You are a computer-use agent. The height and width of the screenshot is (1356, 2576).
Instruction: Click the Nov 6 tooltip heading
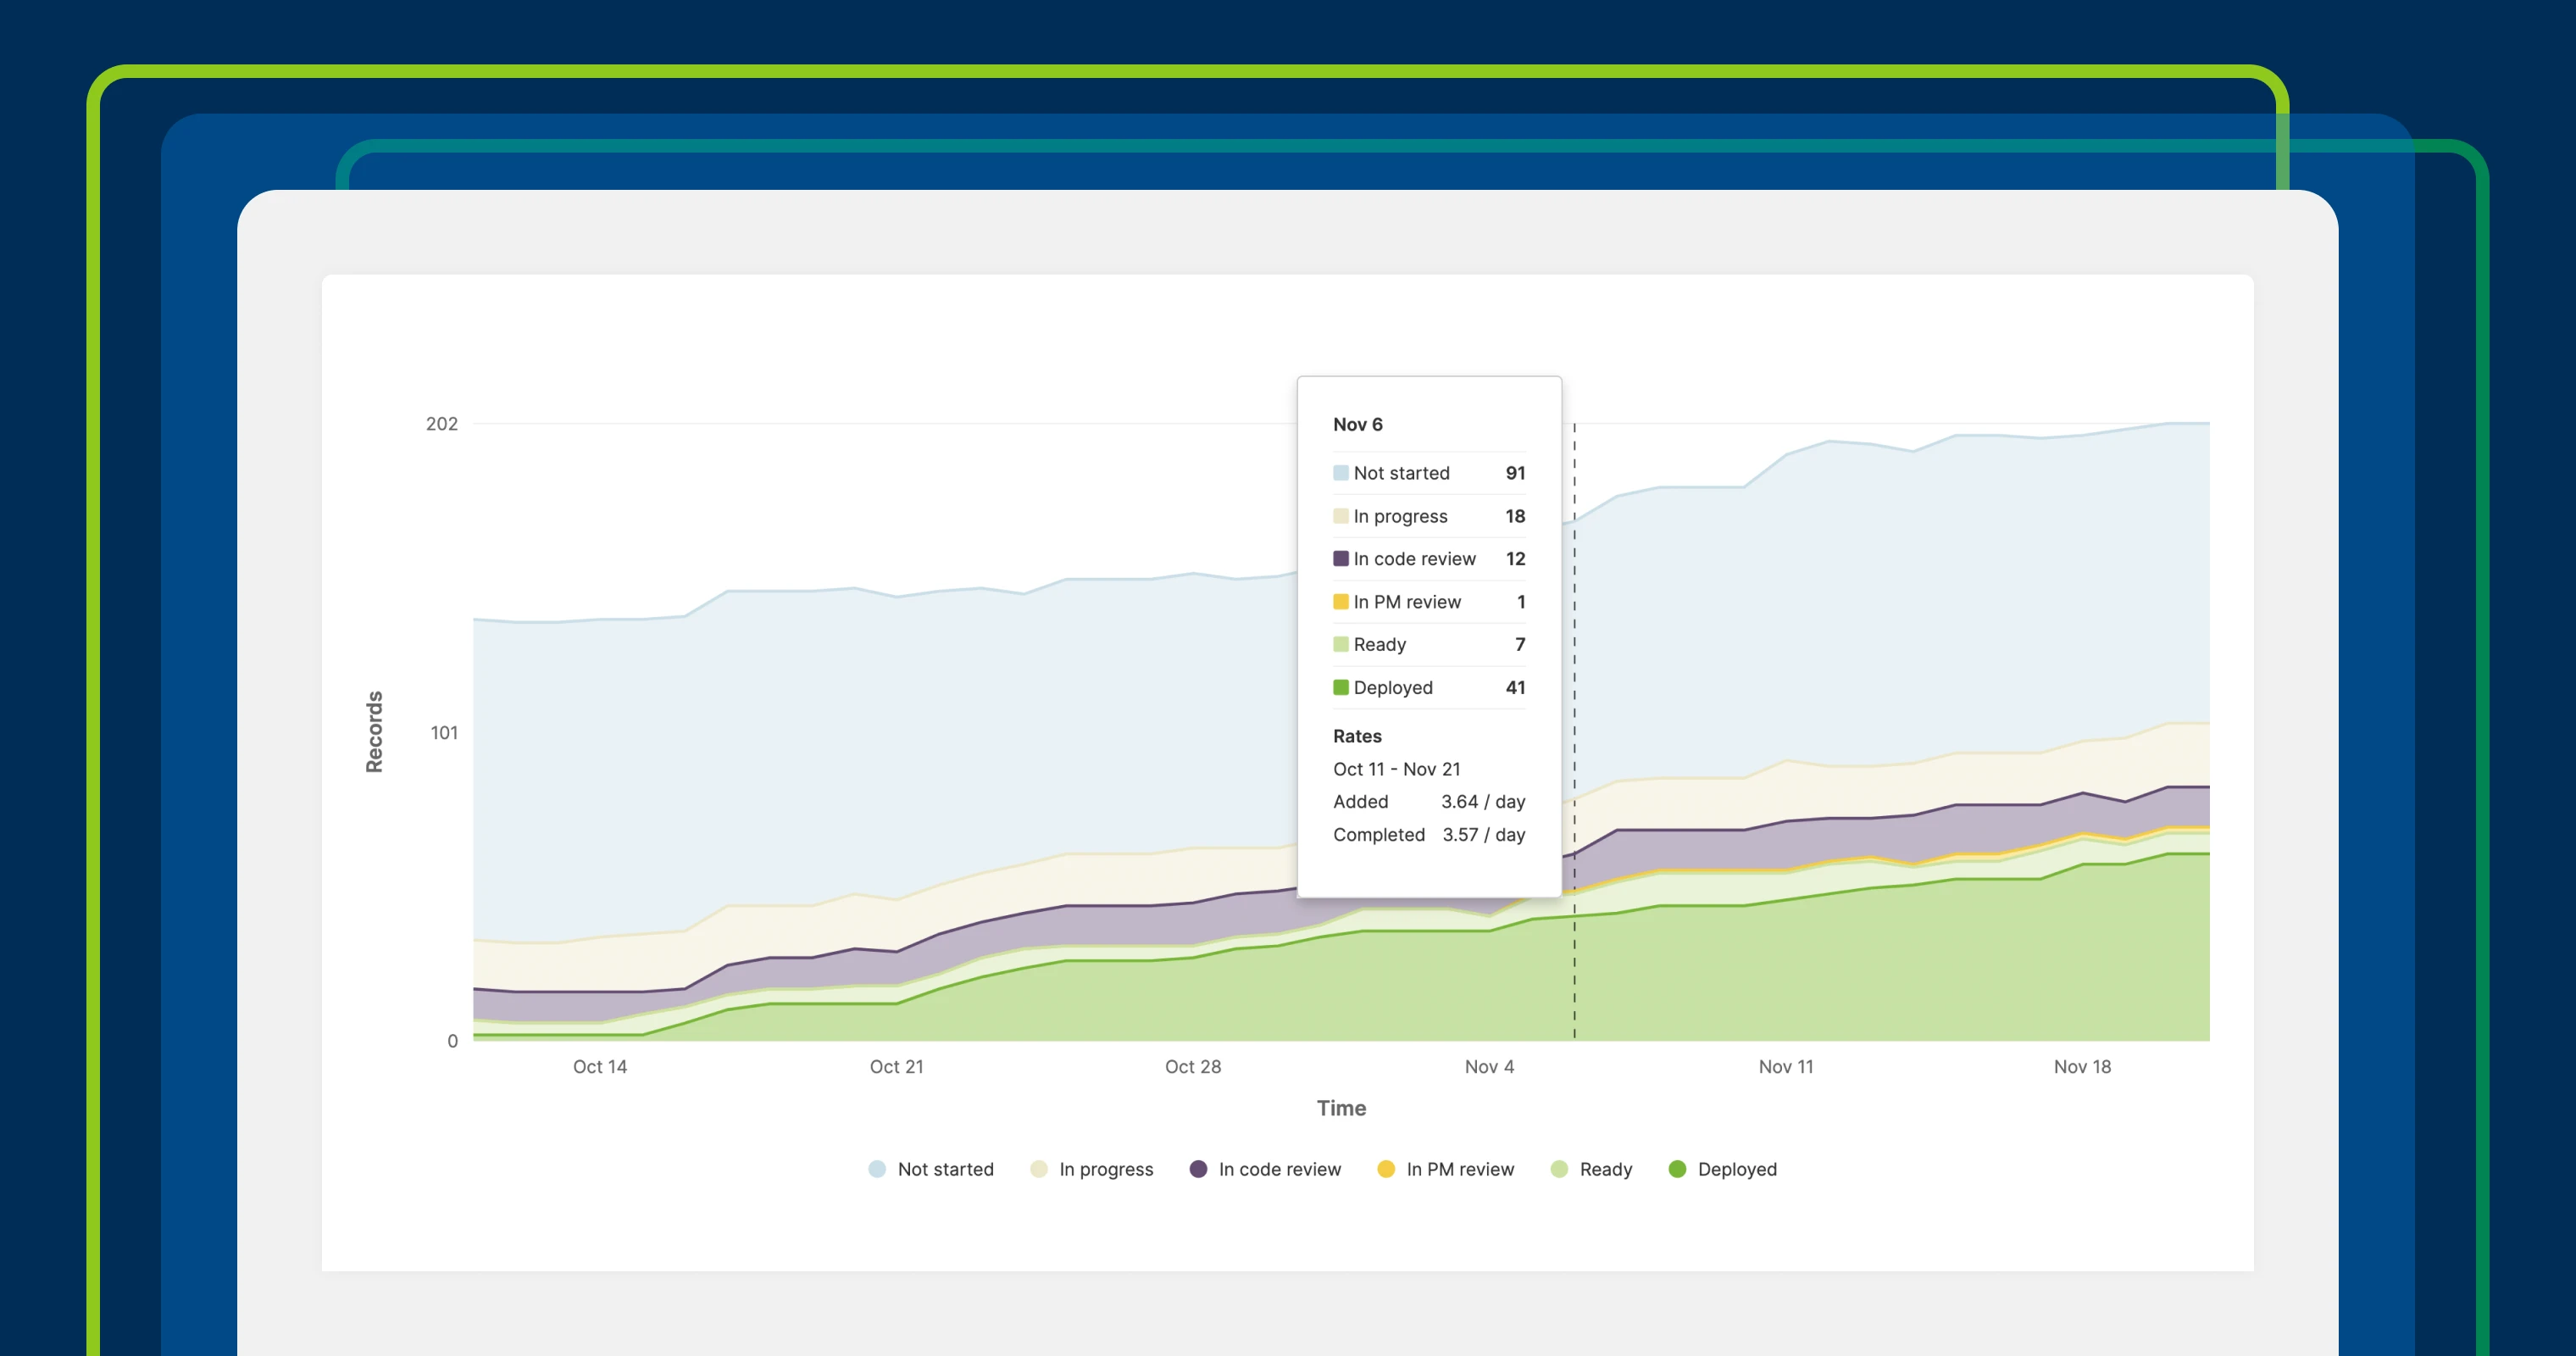(1358, 425)
